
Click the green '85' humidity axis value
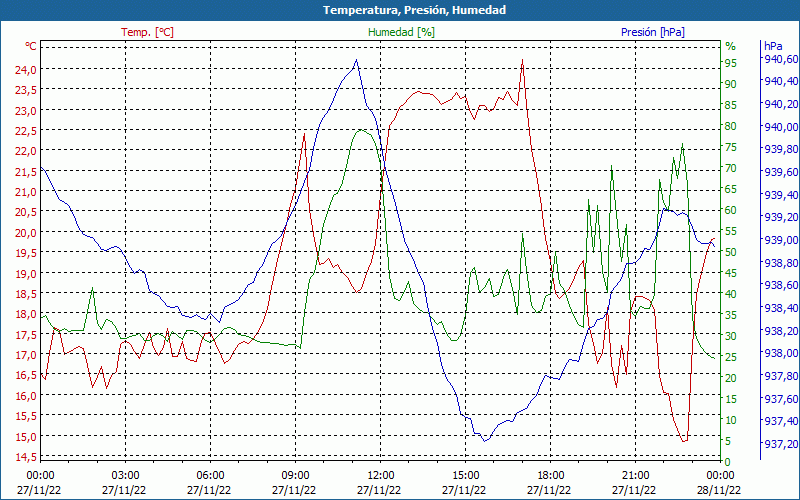coord(731,105)
